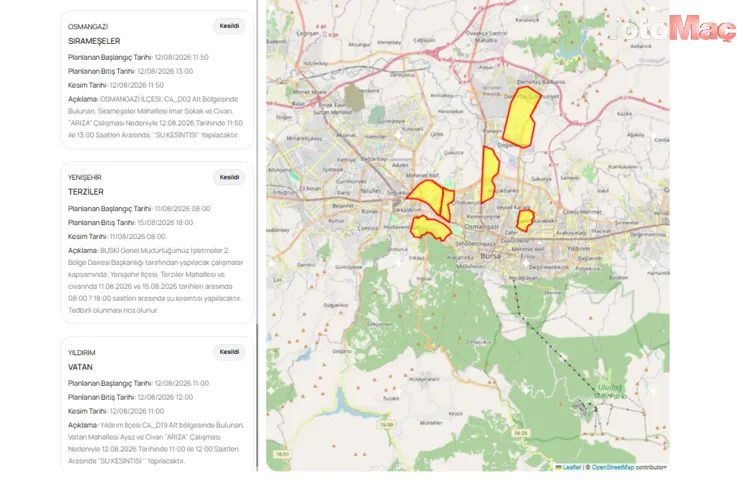Image resolution: width=752 pixels, height=482 pixels.
Task: Open the Leaflet attribution link
Action: coord(571,467)
